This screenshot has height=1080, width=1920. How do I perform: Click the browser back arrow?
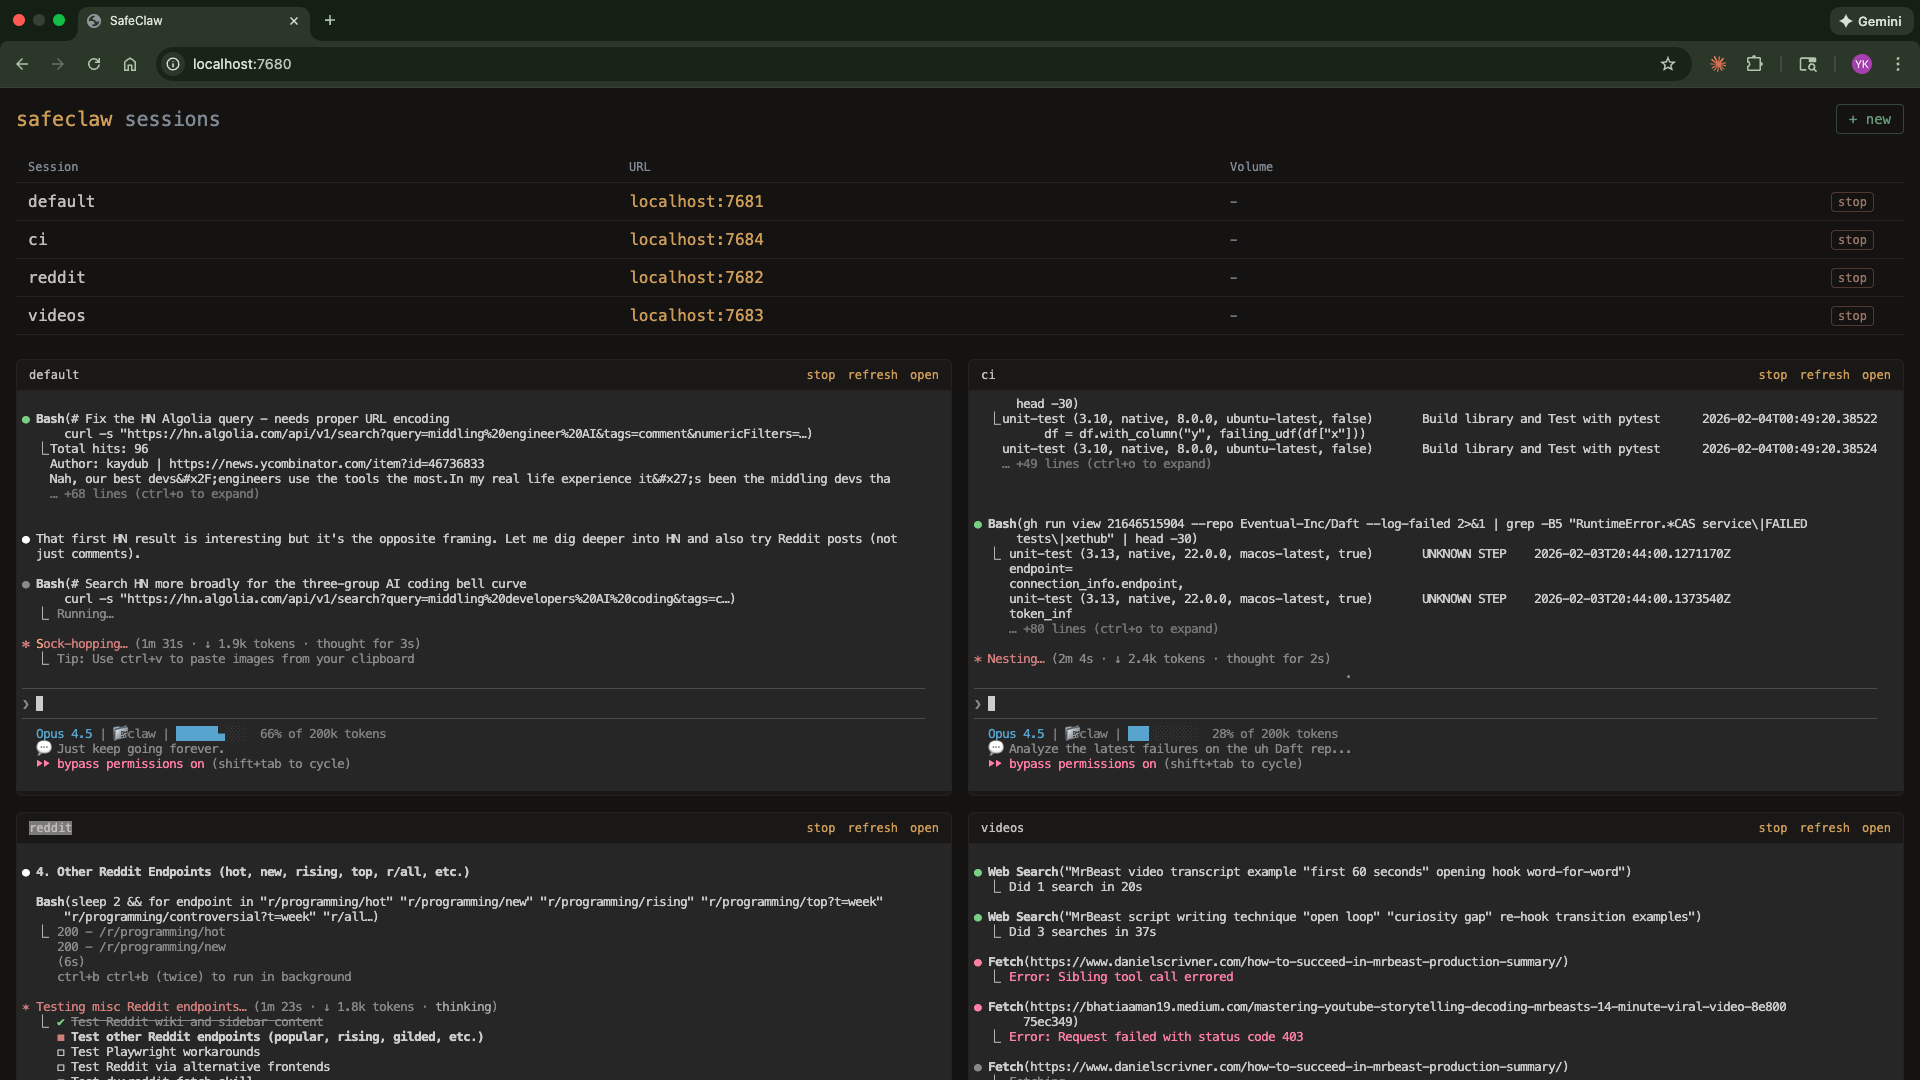22,64
